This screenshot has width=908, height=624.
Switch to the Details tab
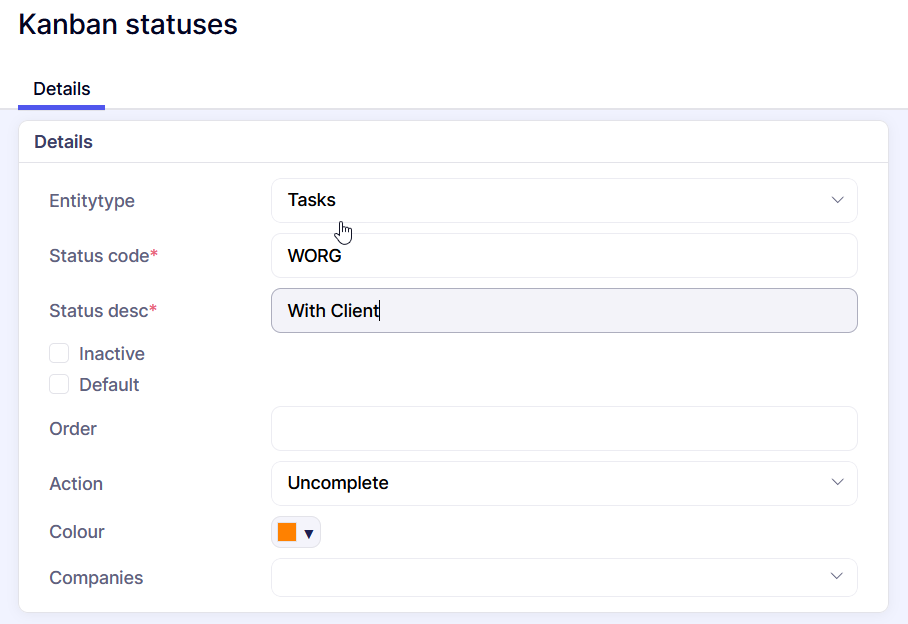point(61,89)
